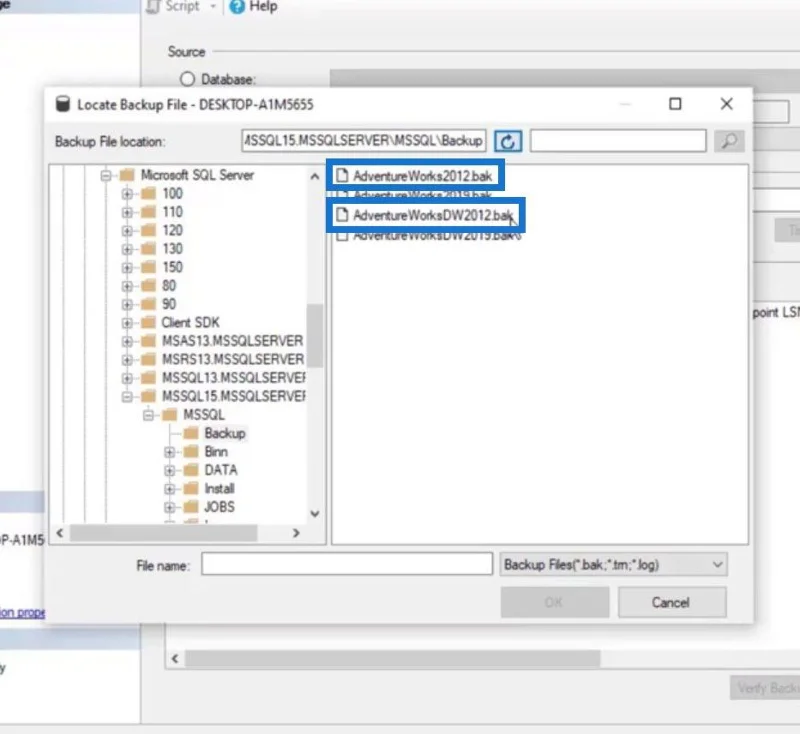
Task: Click the refresh icon beside Backup File location
Action: coord(508,141)
